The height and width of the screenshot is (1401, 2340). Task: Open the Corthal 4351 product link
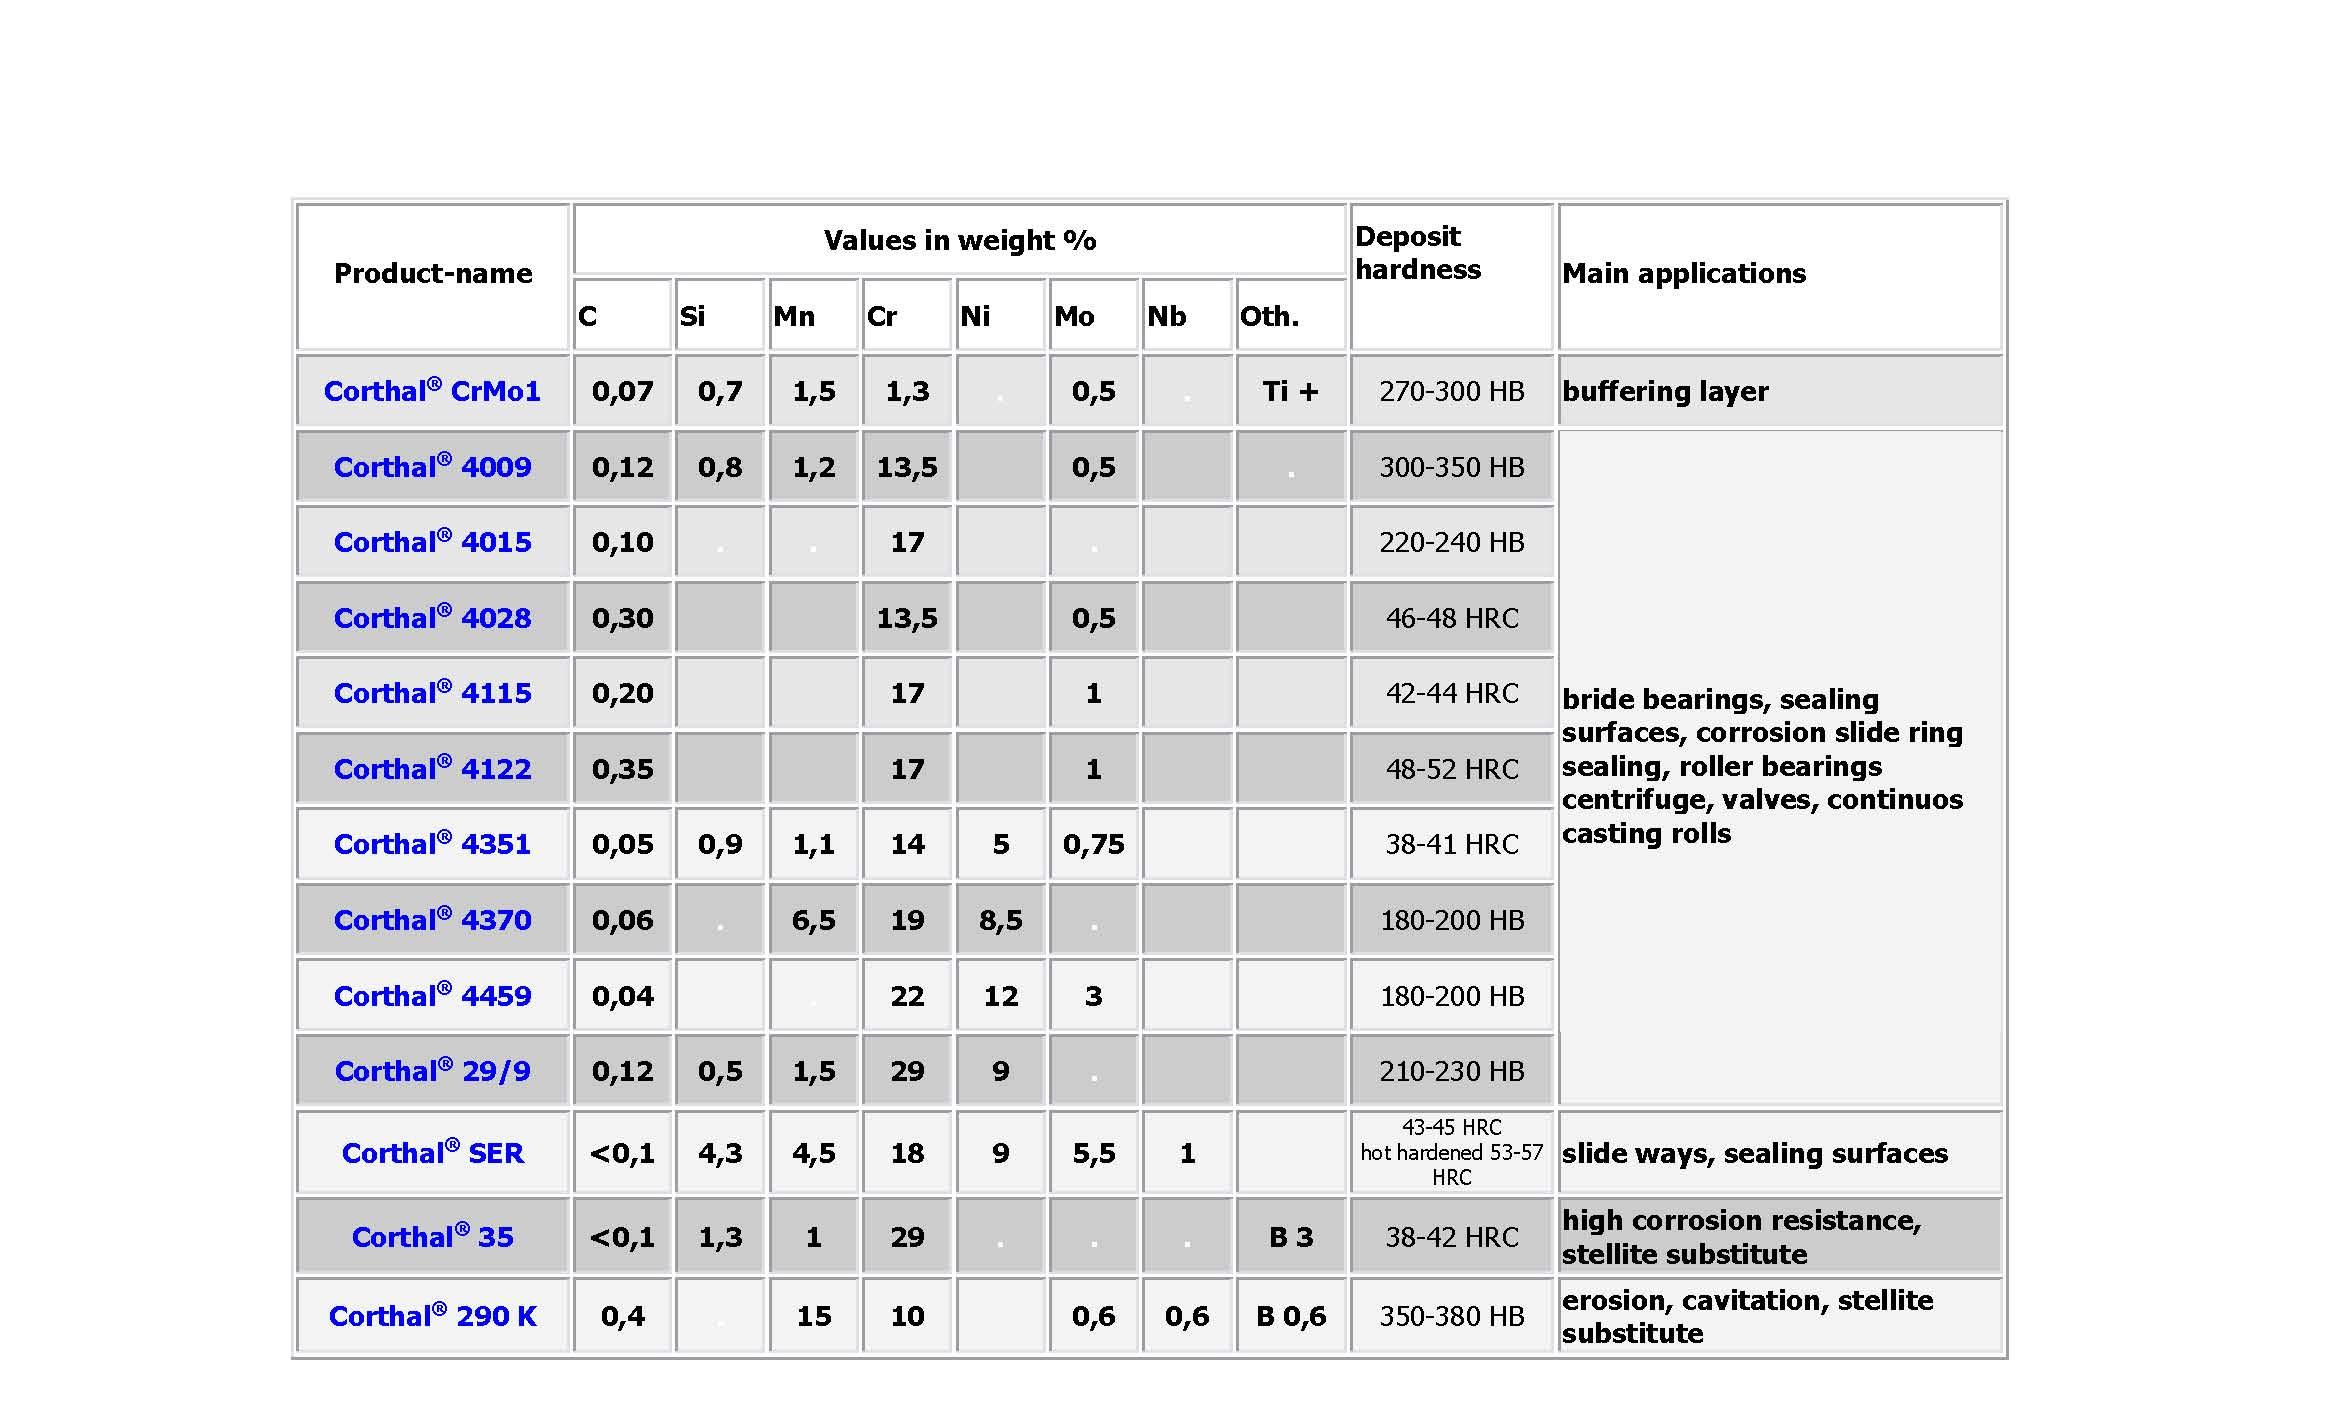tap(432, 844)
